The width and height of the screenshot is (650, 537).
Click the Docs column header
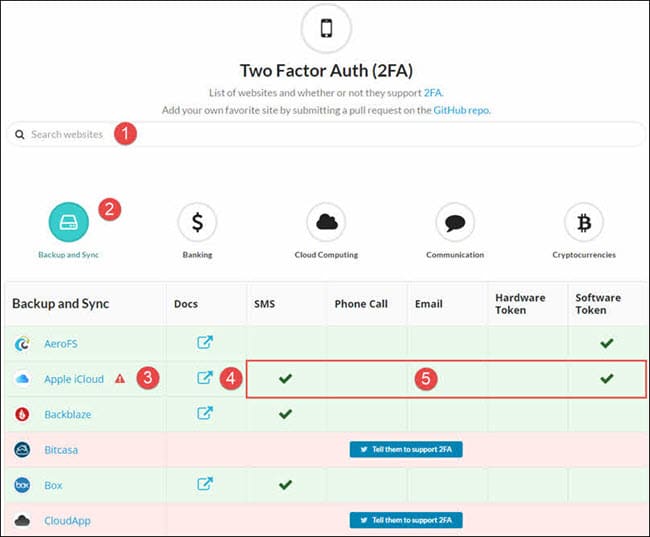coord(186,304)
